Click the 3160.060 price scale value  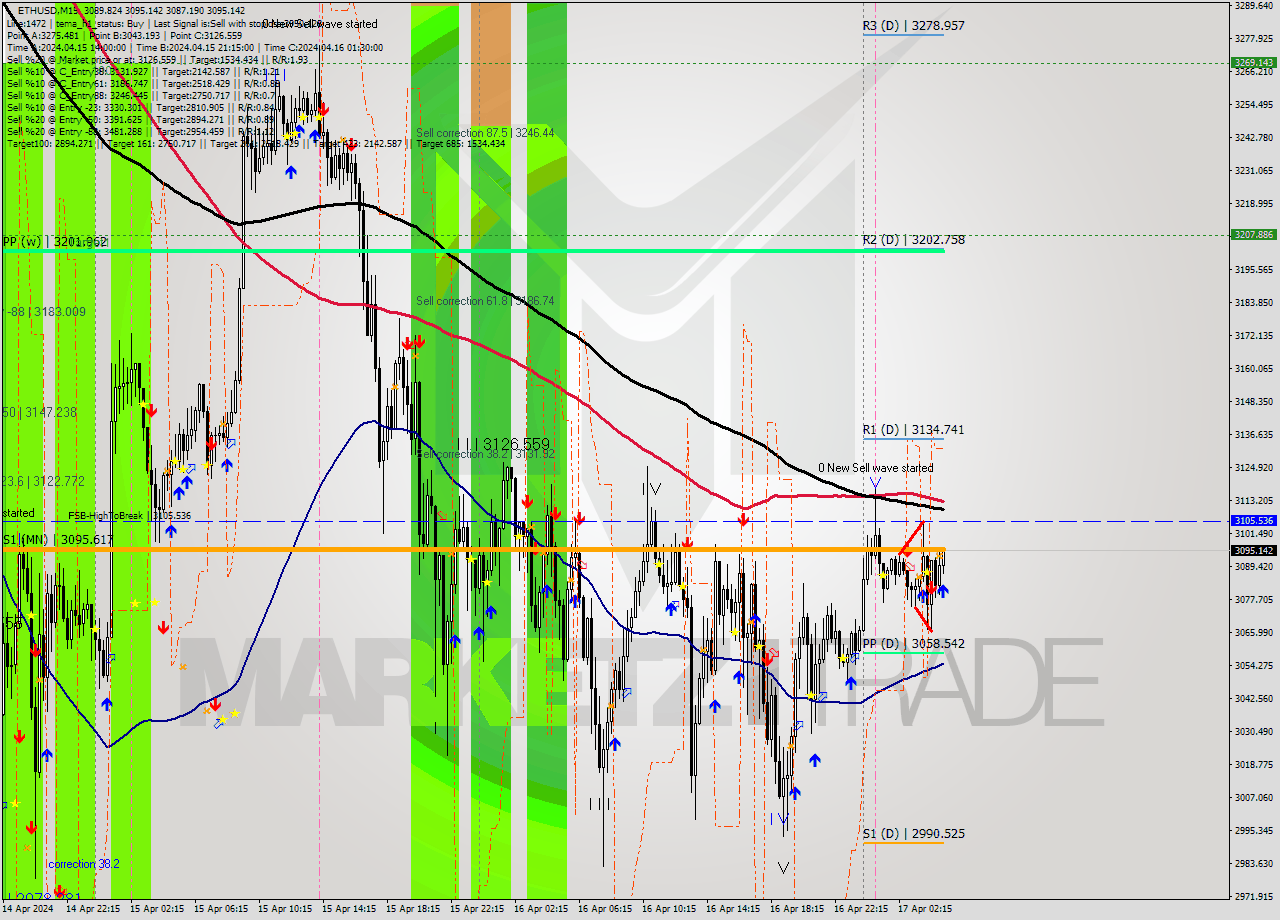[1253, 368]
